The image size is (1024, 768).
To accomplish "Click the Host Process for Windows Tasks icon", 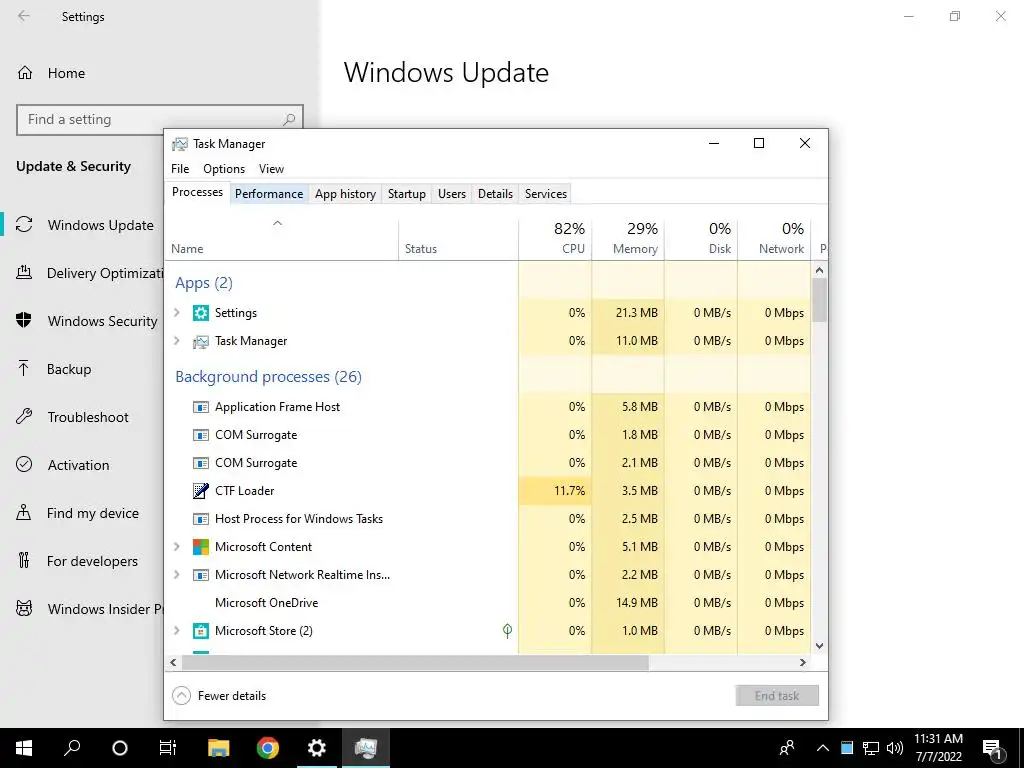I will (200, 519).
